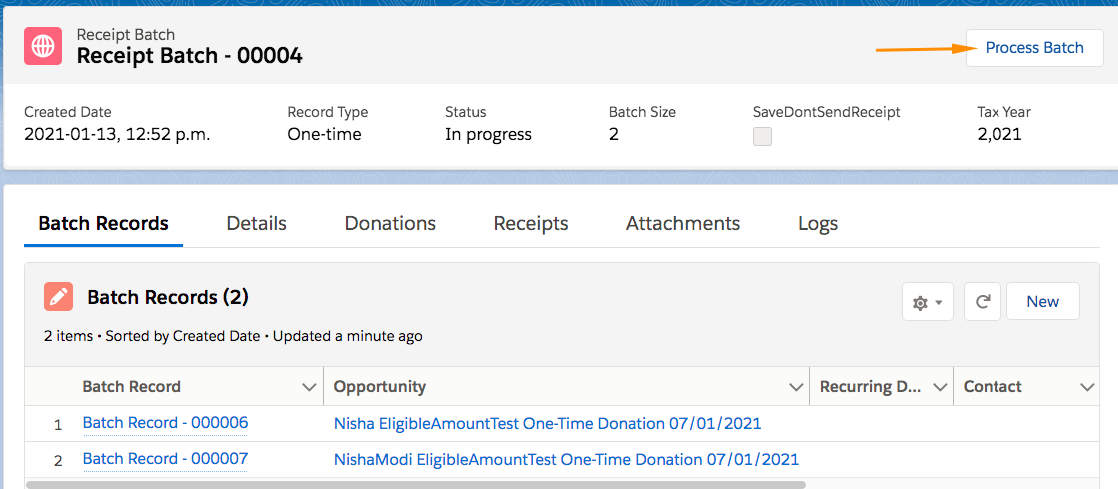This screenshot has width=1118, height=489.
Task: Toggle the SaveDontSendReceipt checkbox
Action: 762,136
